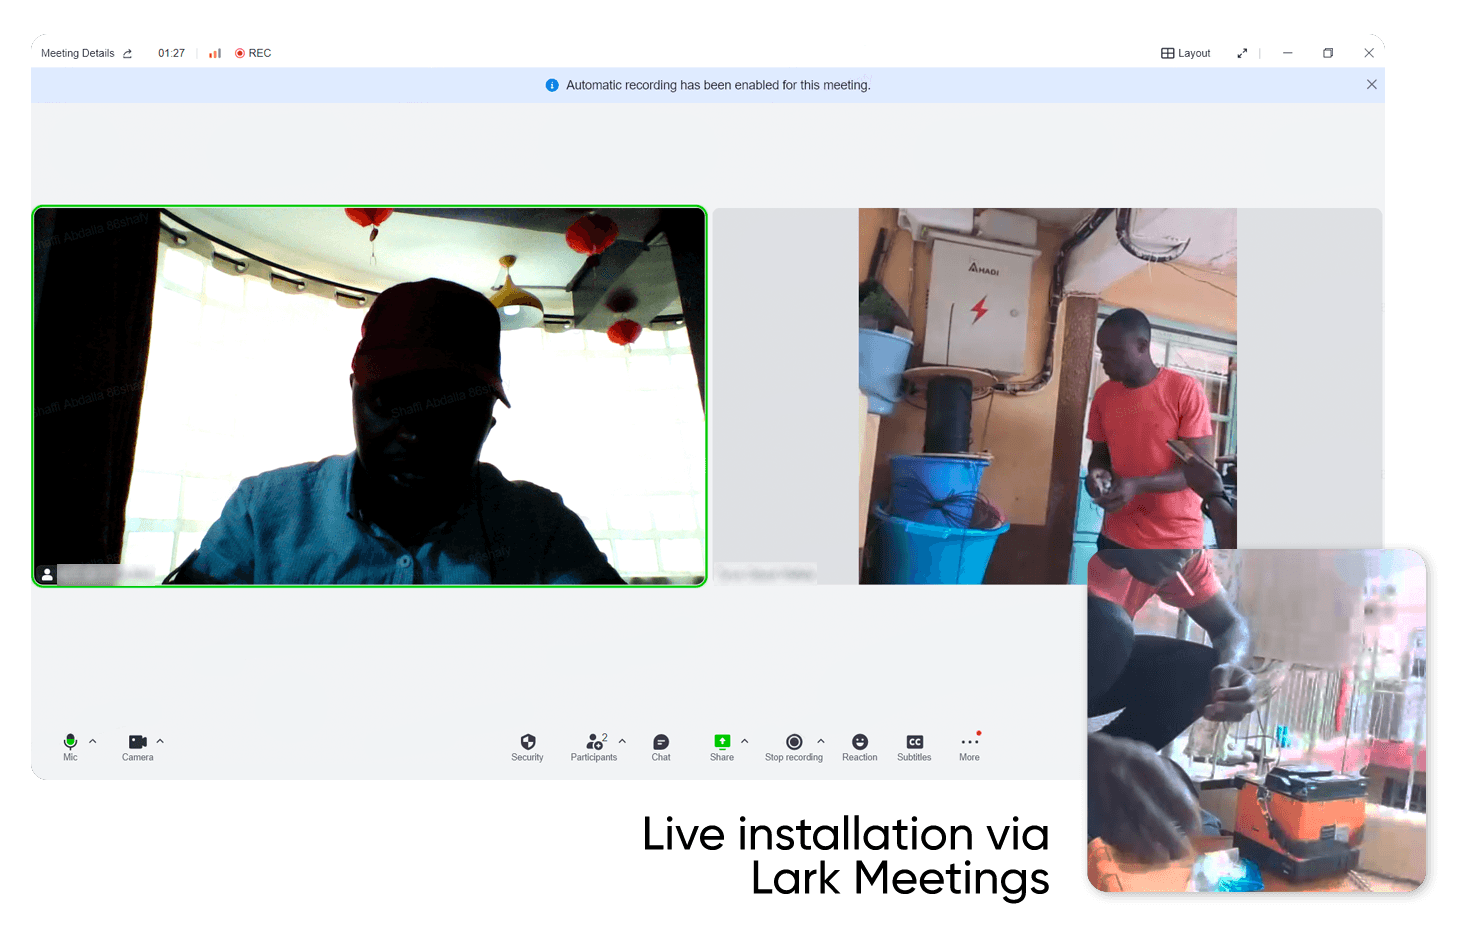1467x942 pixels.
Task: Click the share meeting link icon
Action: (x=127, y=54)
